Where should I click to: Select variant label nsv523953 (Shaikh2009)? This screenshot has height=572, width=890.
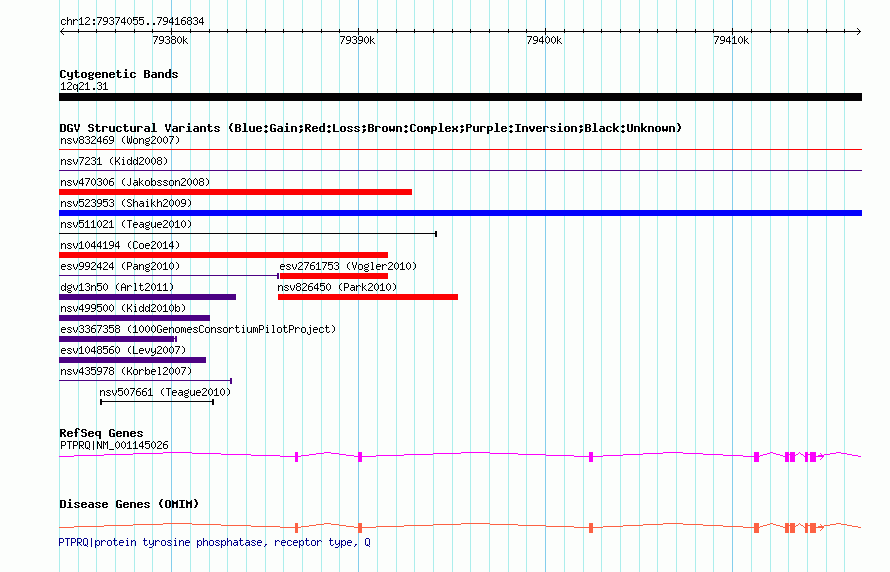[x=126, y=203]
